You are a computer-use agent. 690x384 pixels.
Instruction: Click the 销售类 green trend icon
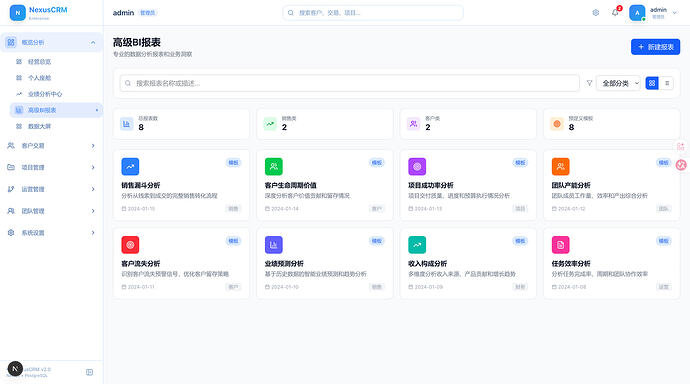[270, 124]
